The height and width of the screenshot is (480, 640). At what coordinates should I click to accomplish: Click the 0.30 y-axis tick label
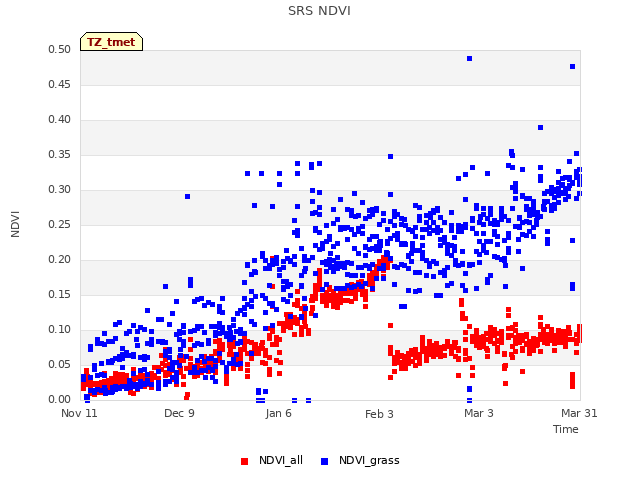pyautogui.click(x=60, y=189)
